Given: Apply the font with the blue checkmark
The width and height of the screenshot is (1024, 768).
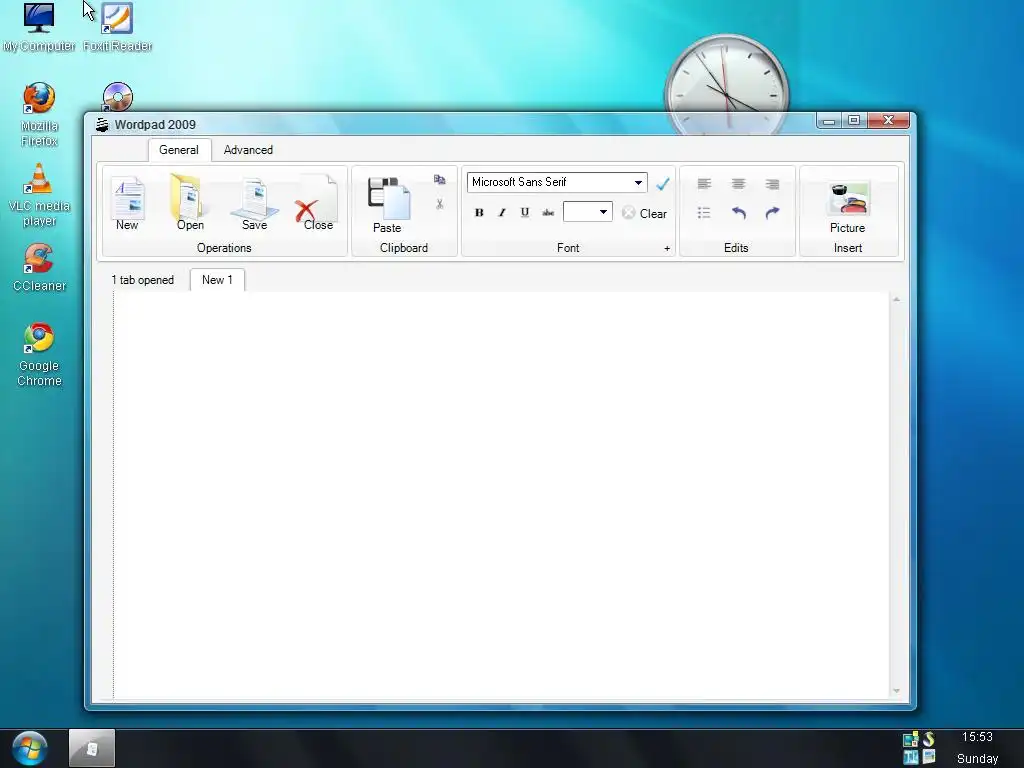Looking at the screenshot, I should pos(663,184).
